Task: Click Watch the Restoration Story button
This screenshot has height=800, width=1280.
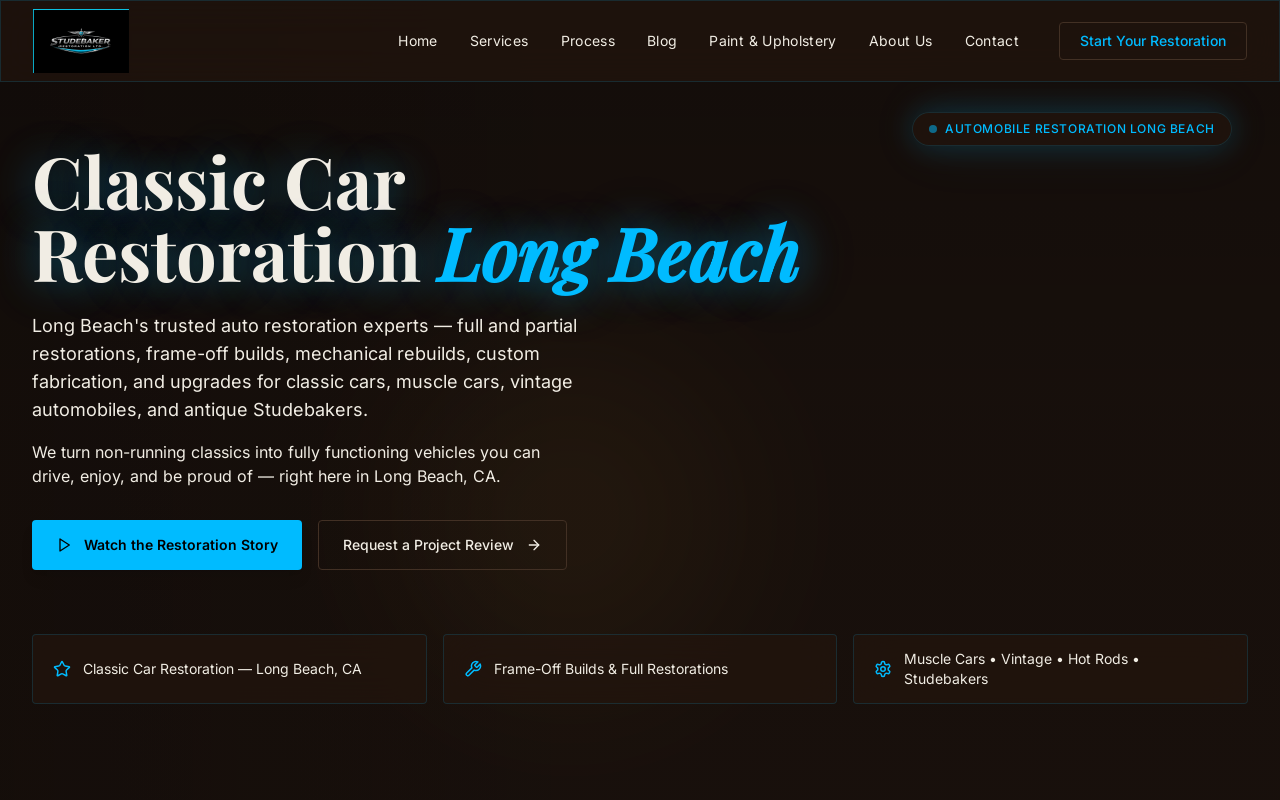Action: click(x=167, y=545)
